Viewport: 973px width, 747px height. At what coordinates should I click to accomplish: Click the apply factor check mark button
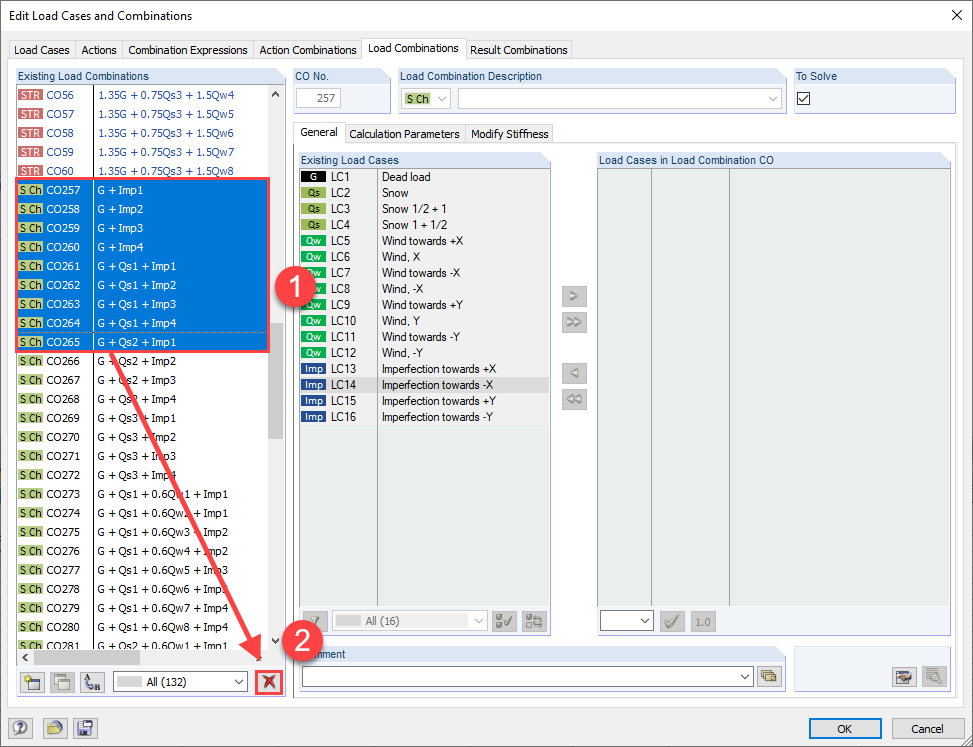point(672,621)
